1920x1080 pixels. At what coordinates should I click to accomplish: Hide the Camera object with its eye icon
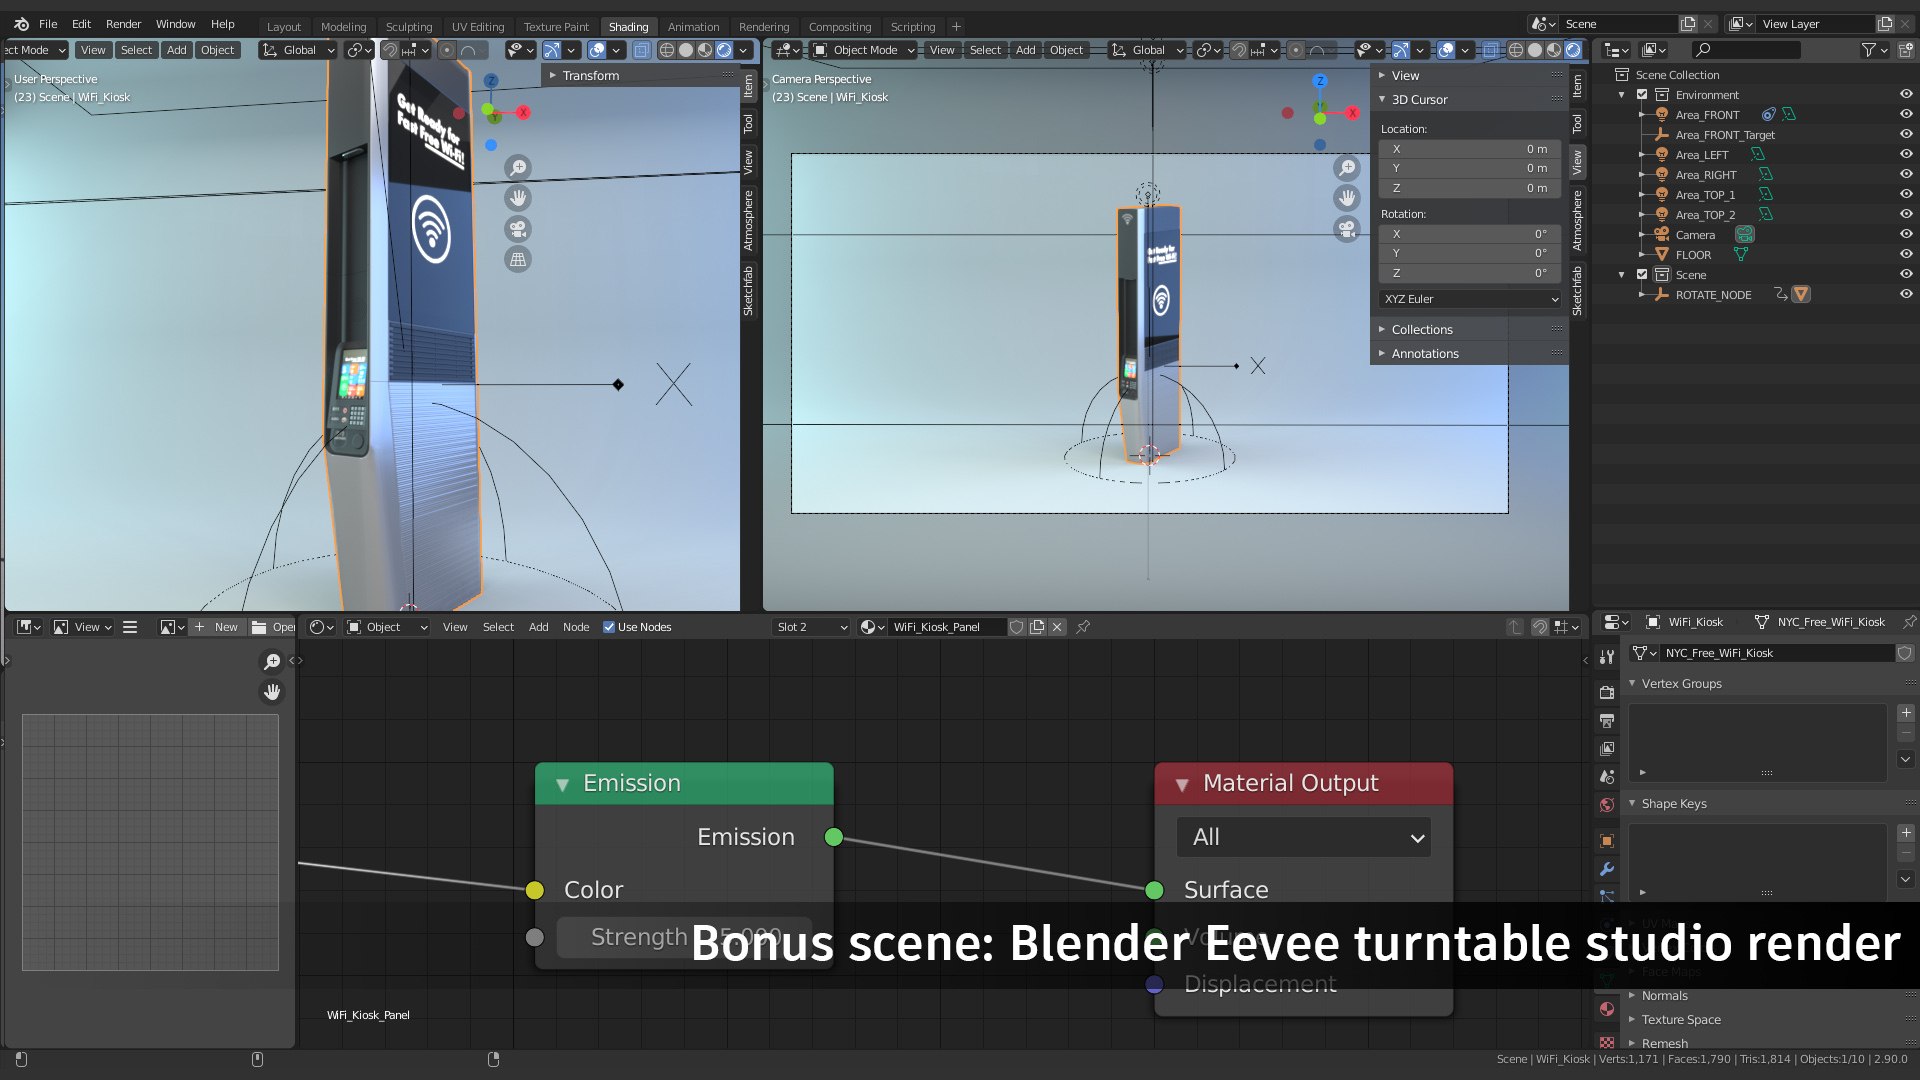pos(1906,235)
